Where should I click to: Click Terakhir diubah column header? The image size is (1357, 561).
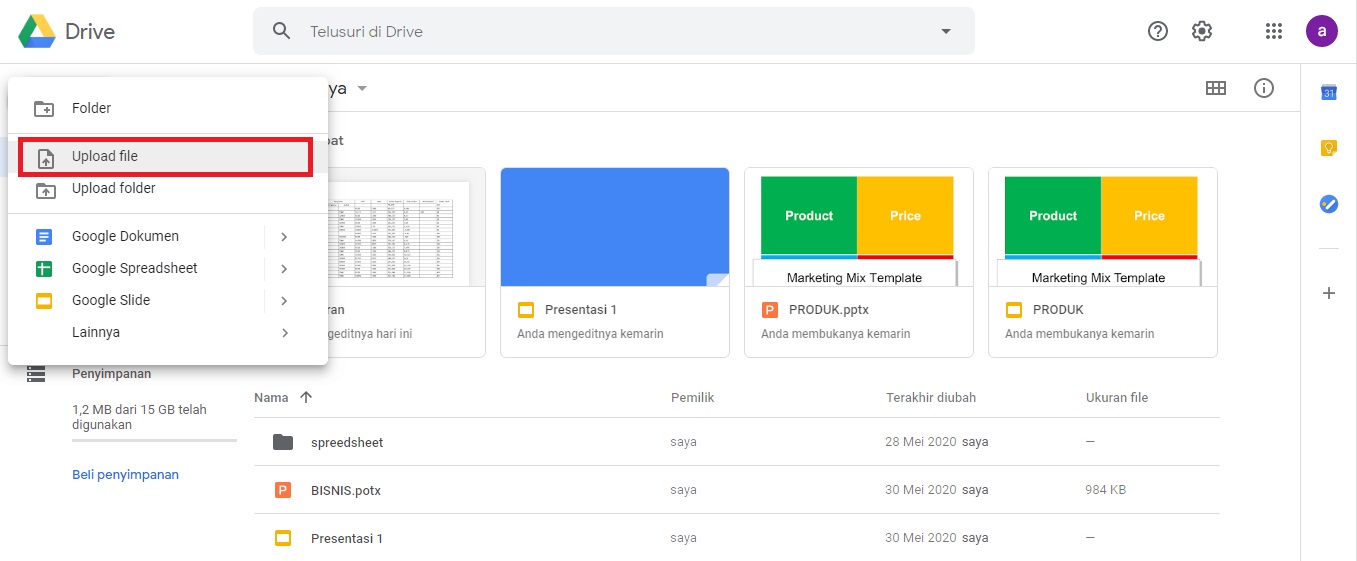click(x=931, y=398)
